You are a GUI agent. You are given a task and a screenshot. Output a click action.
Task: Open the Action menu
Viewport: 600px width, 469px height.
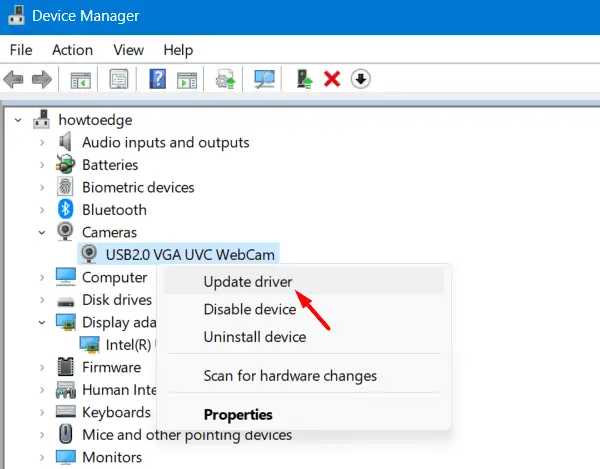[72, 50]
